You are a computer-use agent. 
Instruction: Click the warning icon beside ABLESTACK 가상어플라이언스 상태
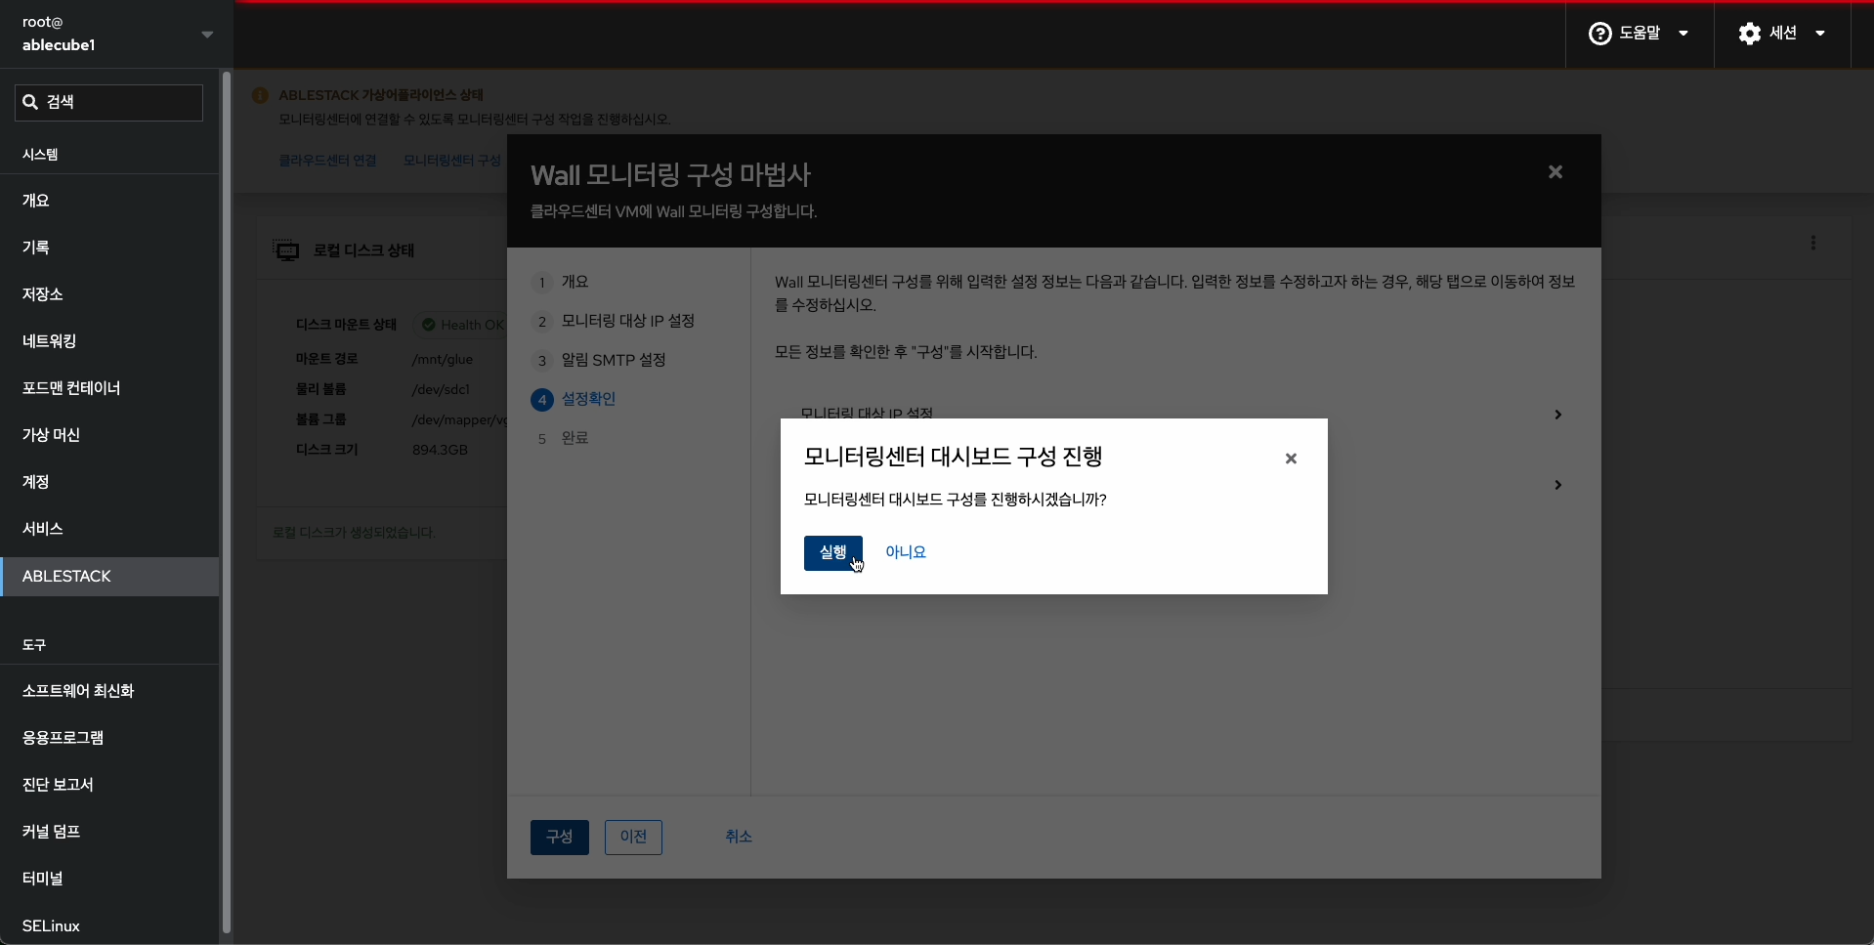(x=260, y=95)
